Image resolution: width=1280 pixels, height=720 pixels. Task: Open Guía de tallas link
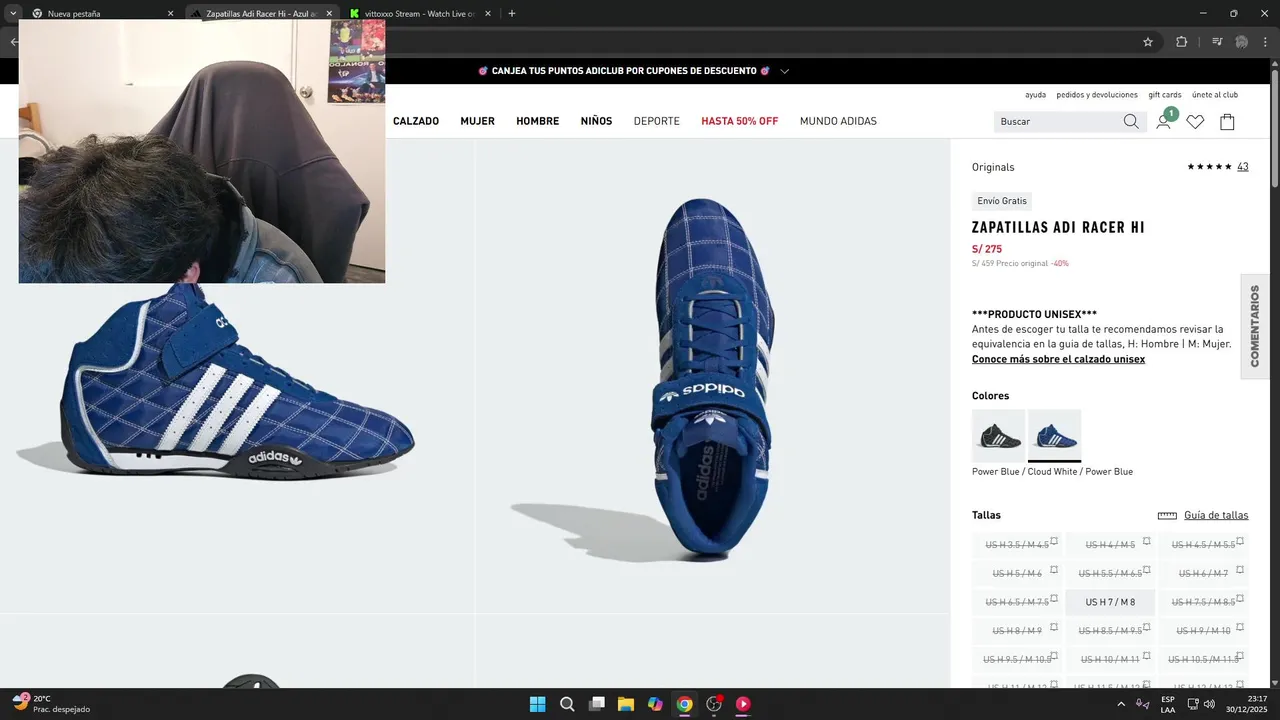pyautogui.click(x=1216, y=516)
